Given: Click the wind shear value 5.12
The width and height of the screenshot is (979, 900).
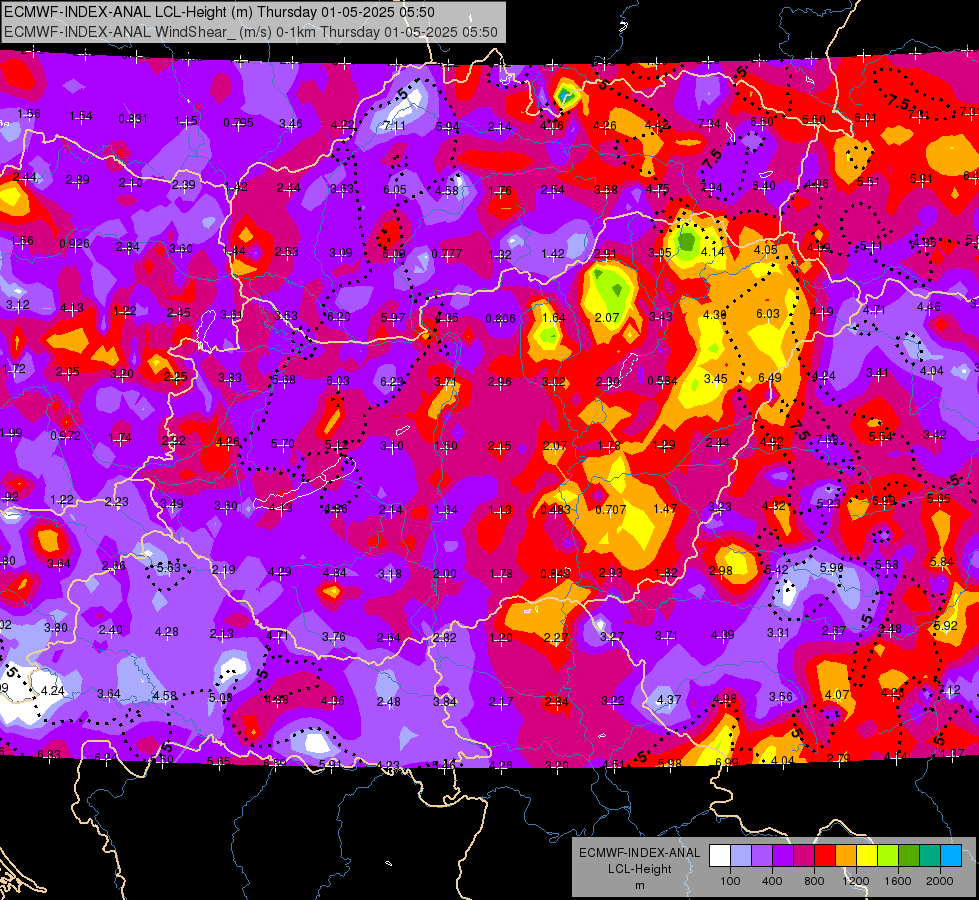Looking at the screenshot, I should 336,445.
